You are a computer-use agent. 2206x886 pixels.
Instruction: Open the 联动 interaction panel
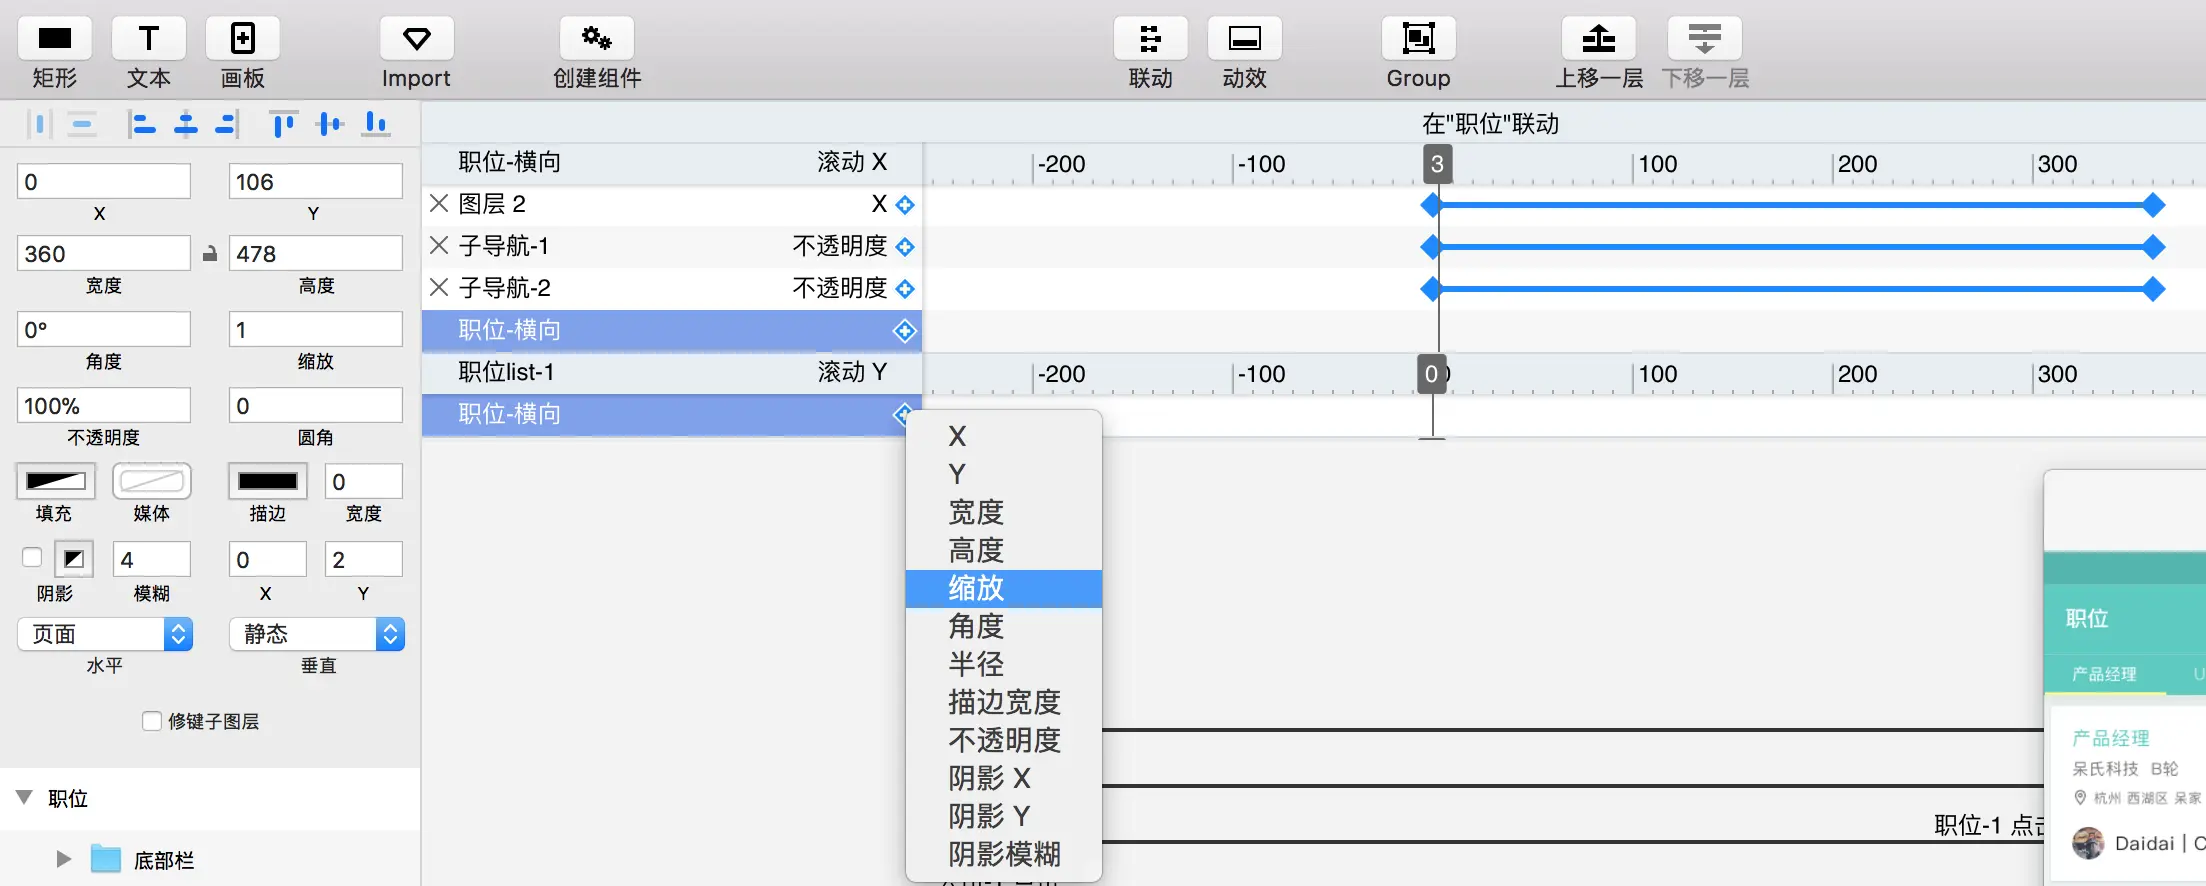1150,39
